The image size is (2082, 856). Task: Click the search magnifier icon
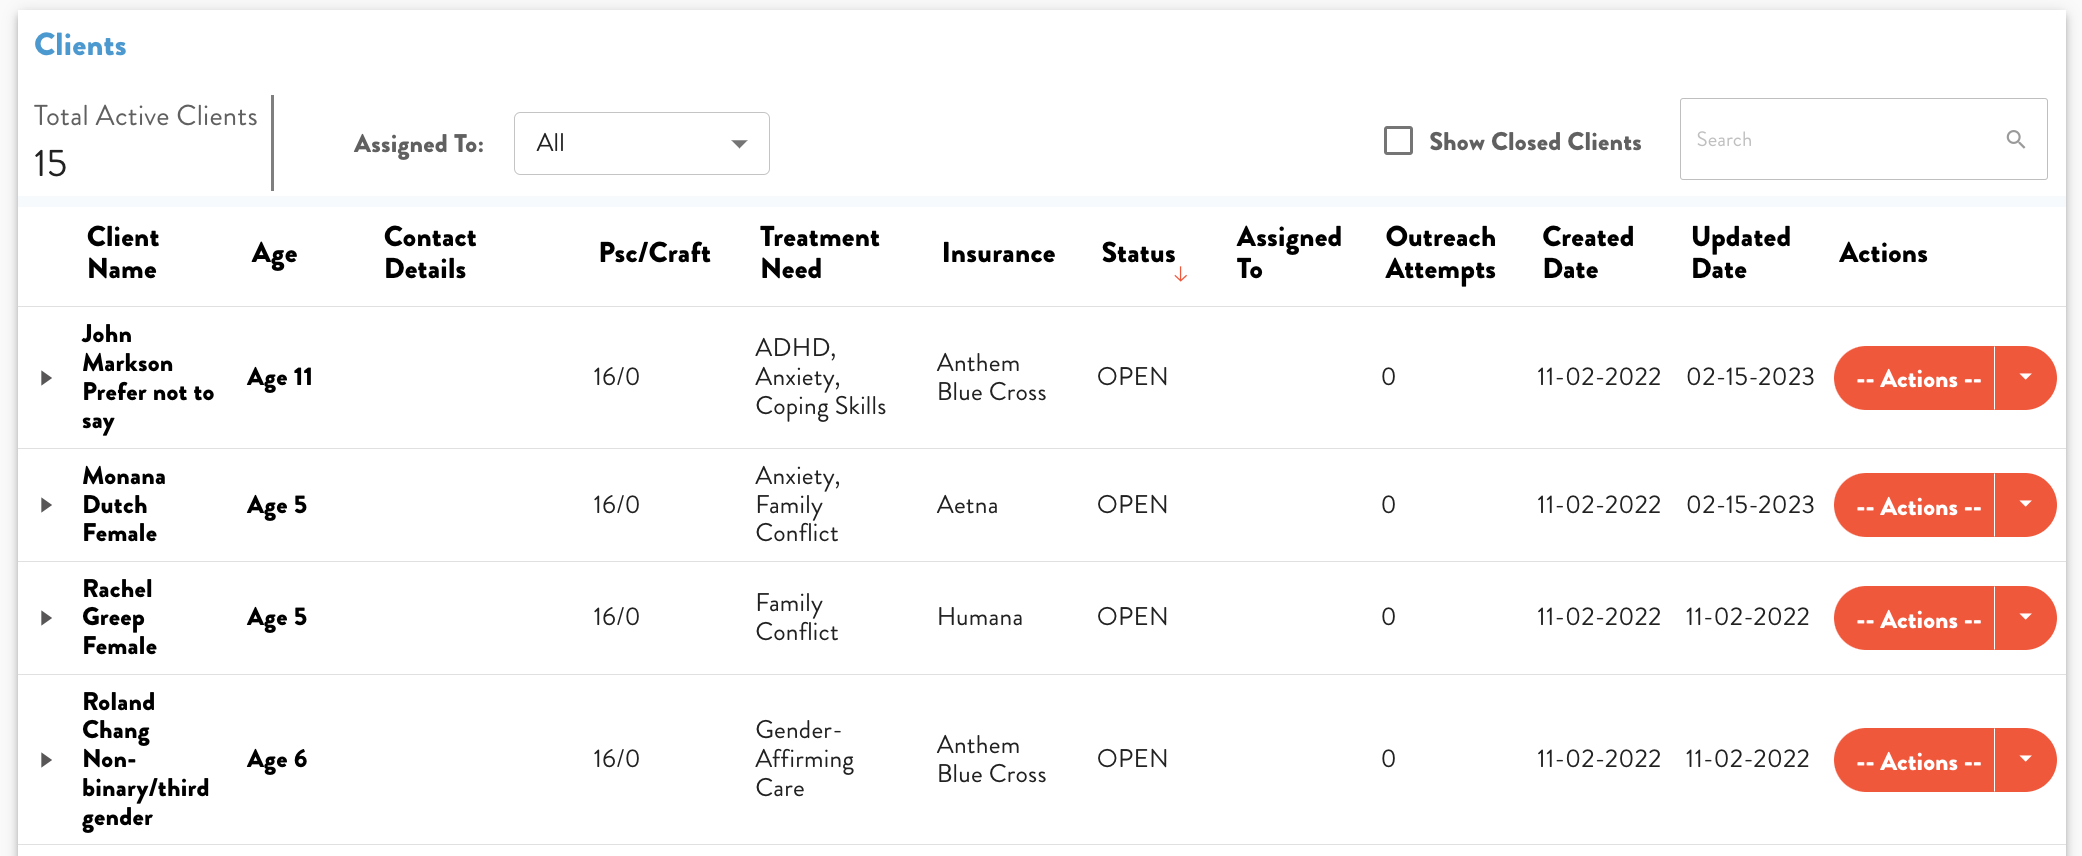point(2015,139)
